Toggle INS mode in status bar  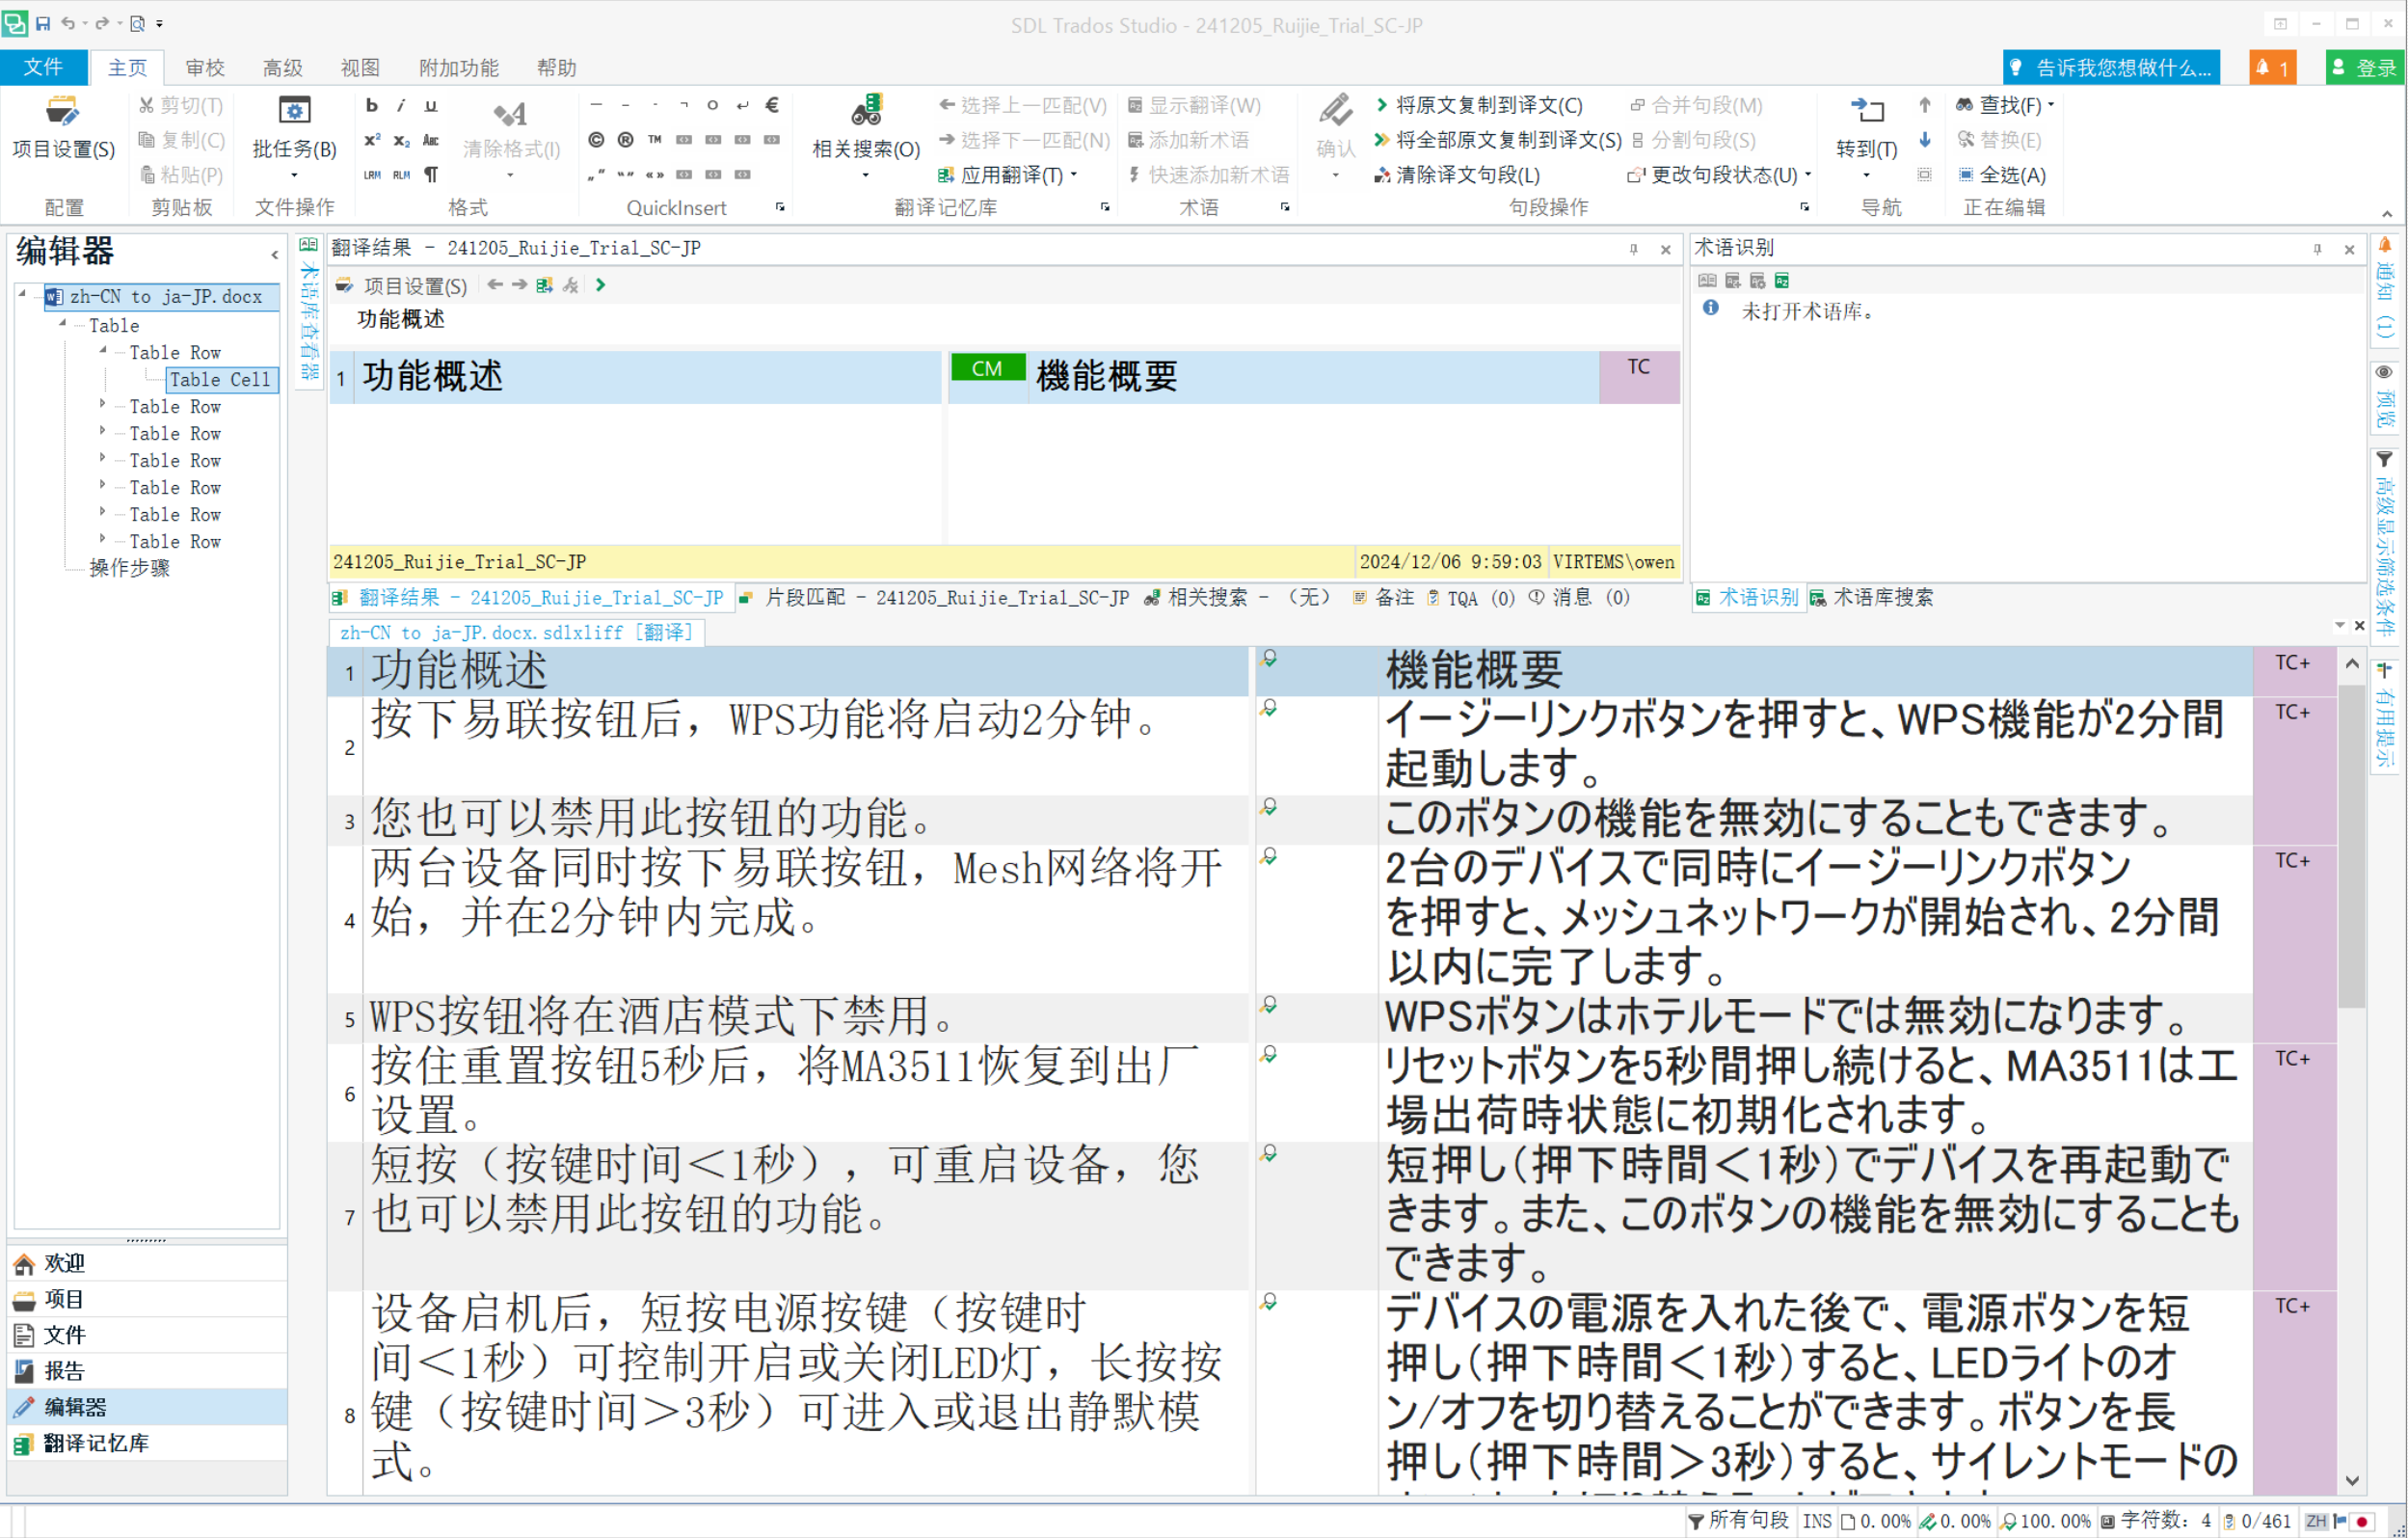[1817, 1521]
